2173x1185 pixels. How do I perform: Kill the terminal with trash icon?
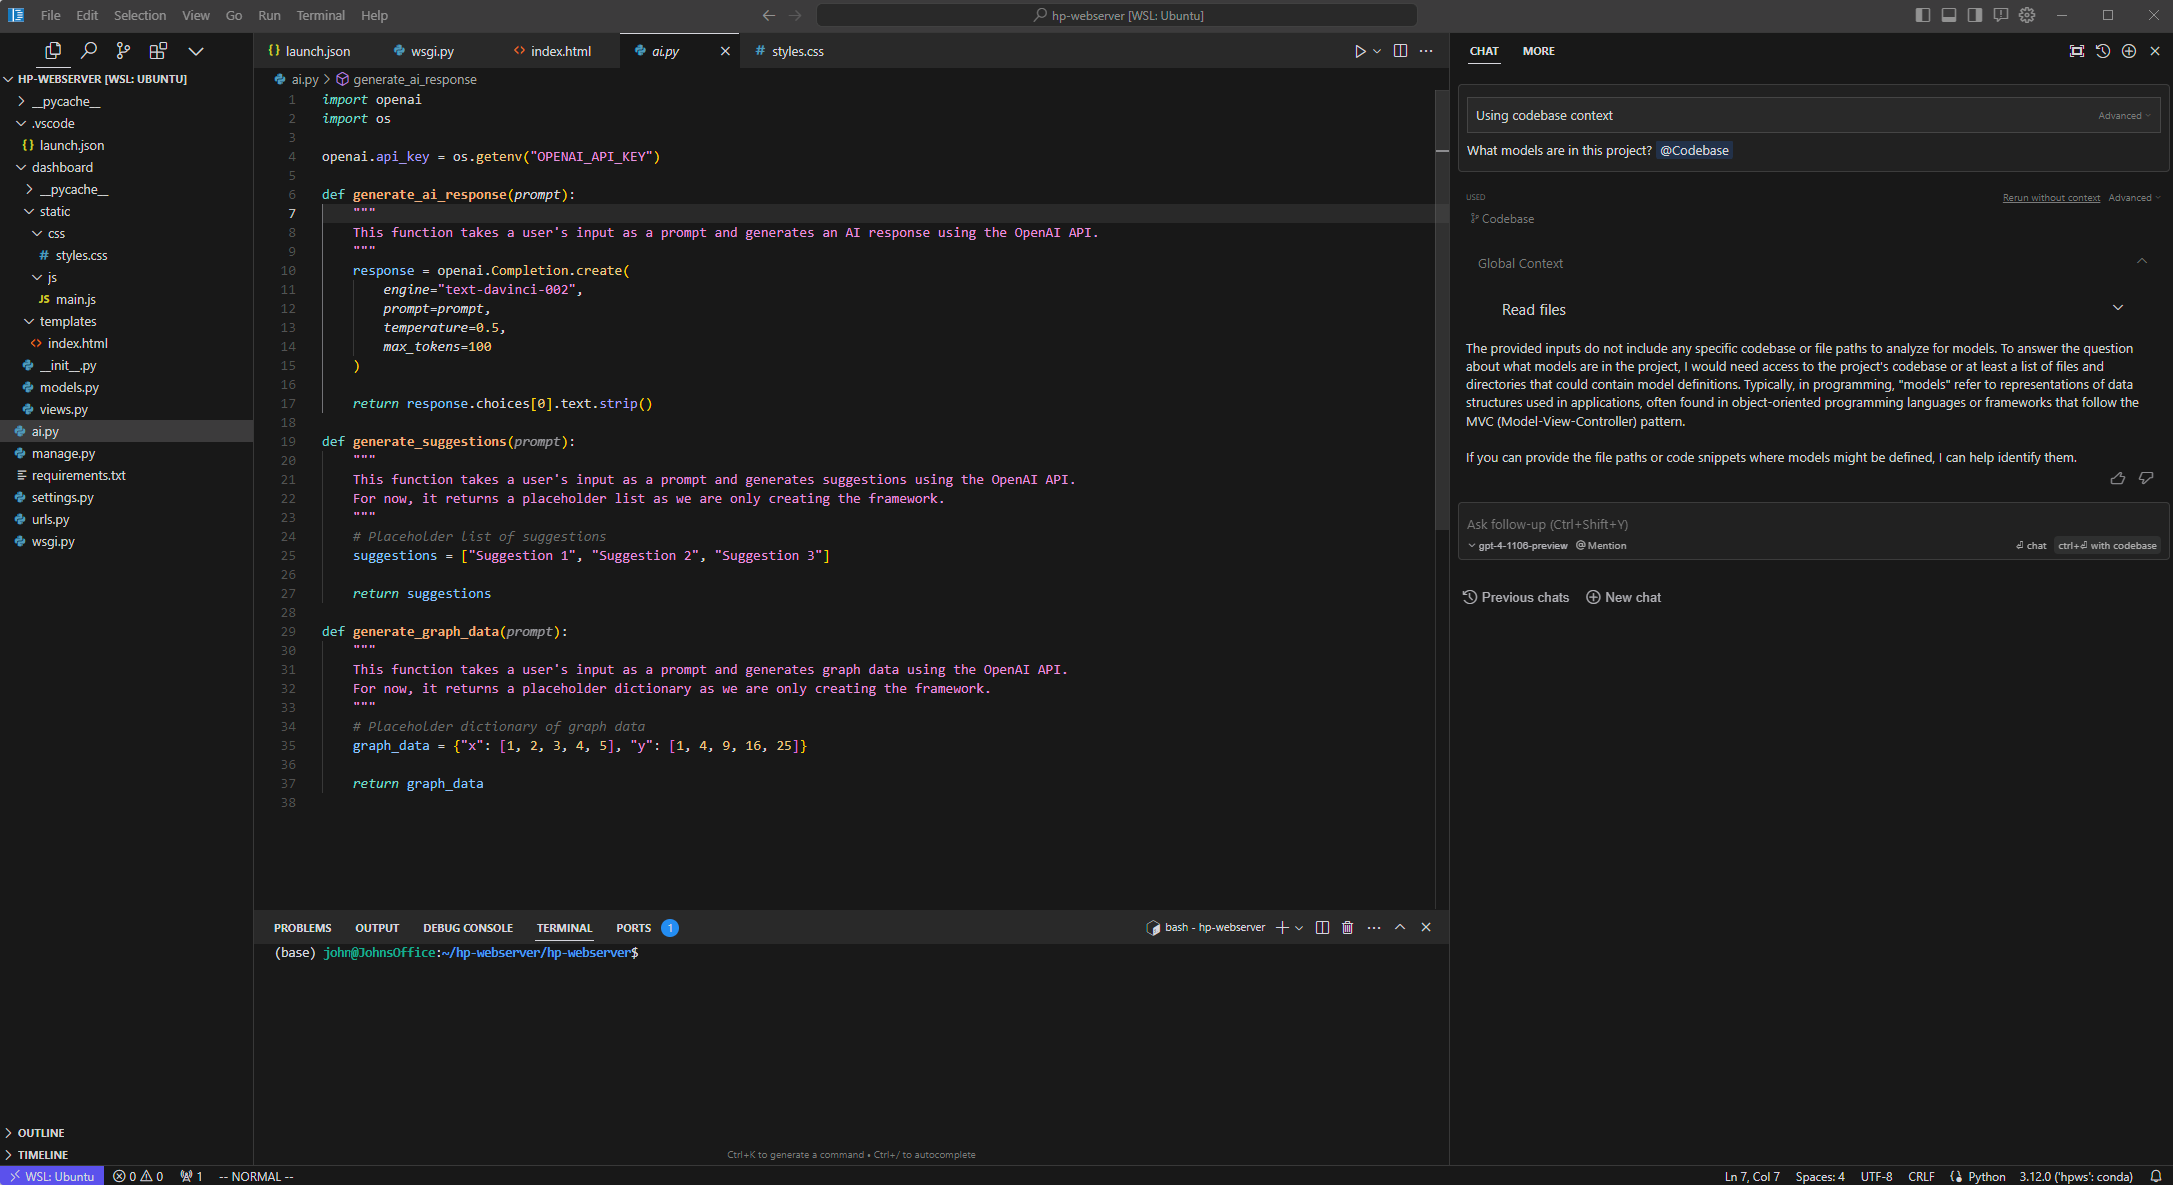click(1347, 928)
